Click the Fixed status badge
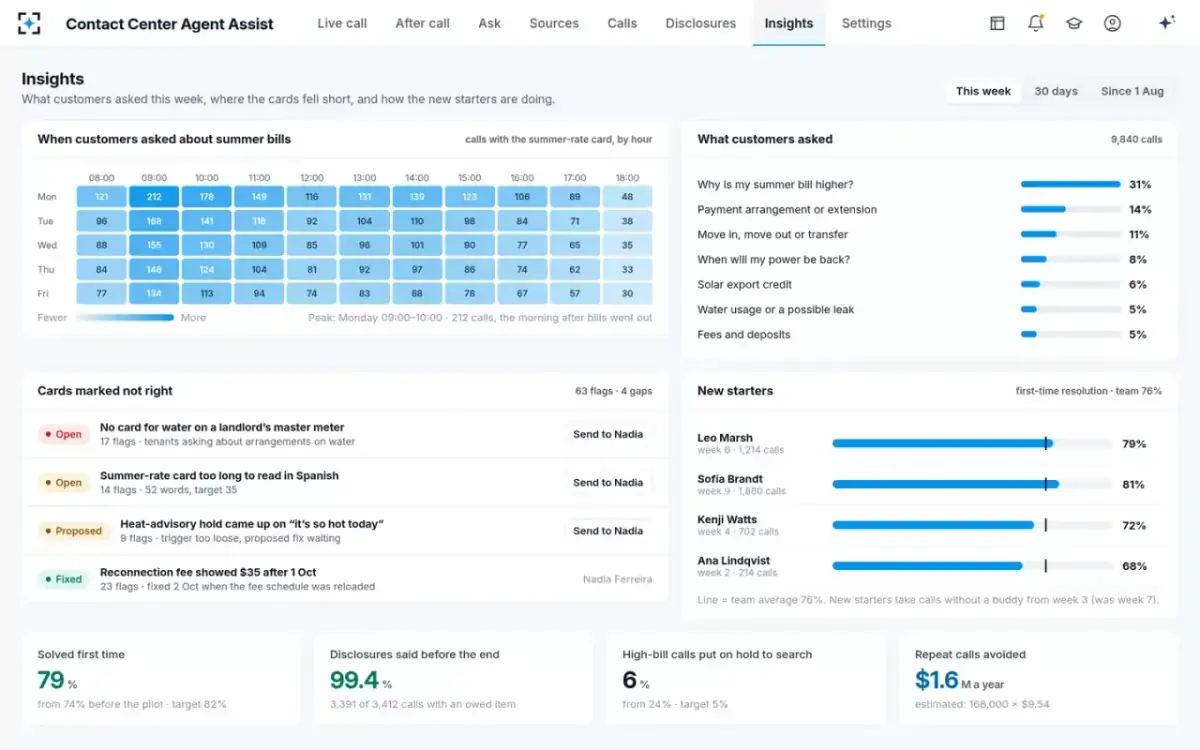Image resolution: width=1200 pixels, height=750 pixels. tap(64, 579)
